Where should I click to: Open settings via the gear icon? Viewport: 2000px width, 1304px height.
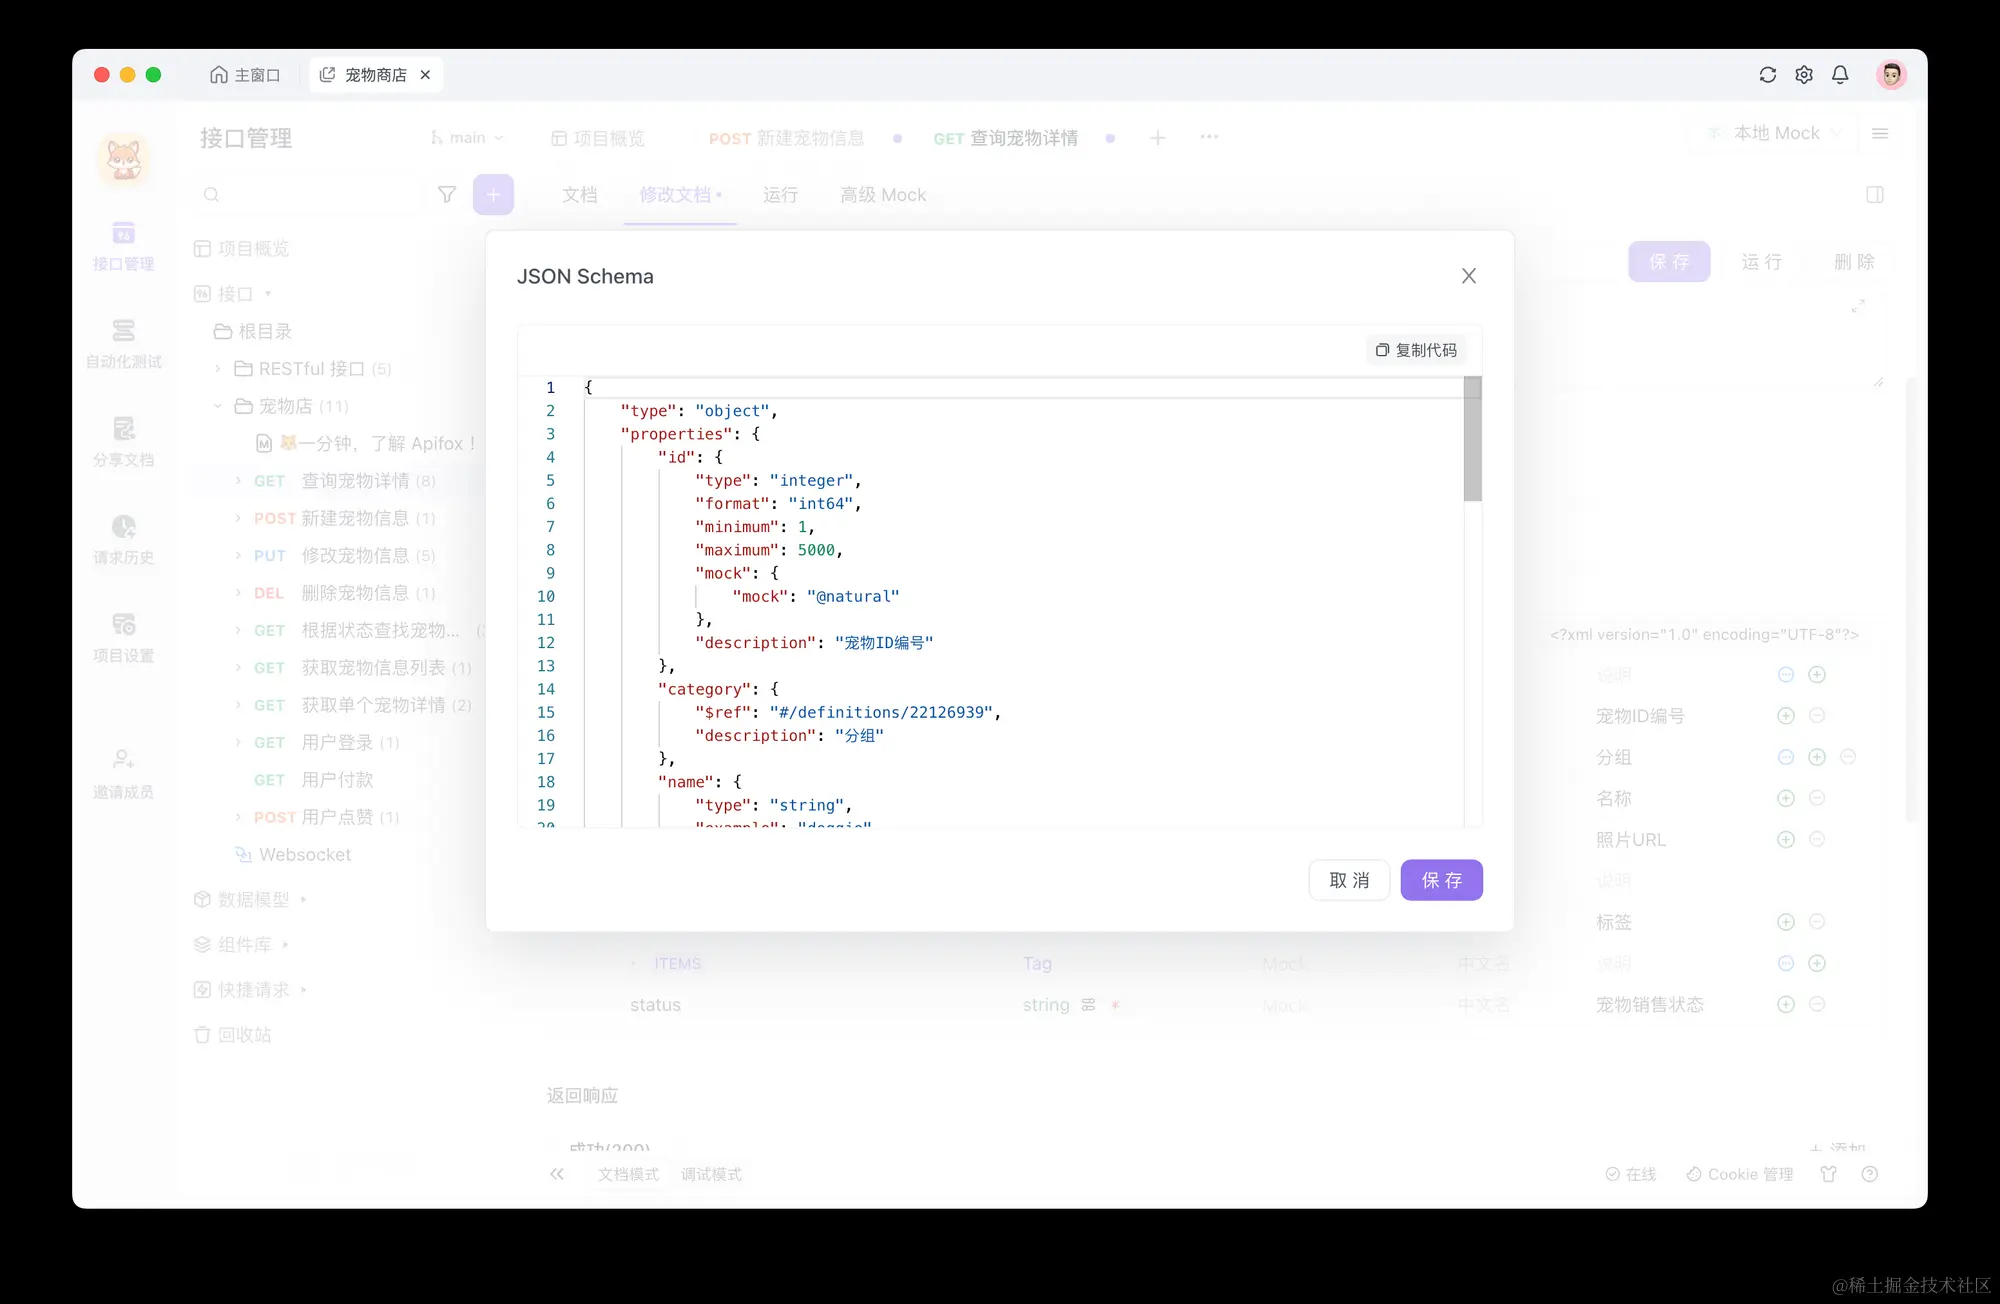click(x=1803, y=75)
